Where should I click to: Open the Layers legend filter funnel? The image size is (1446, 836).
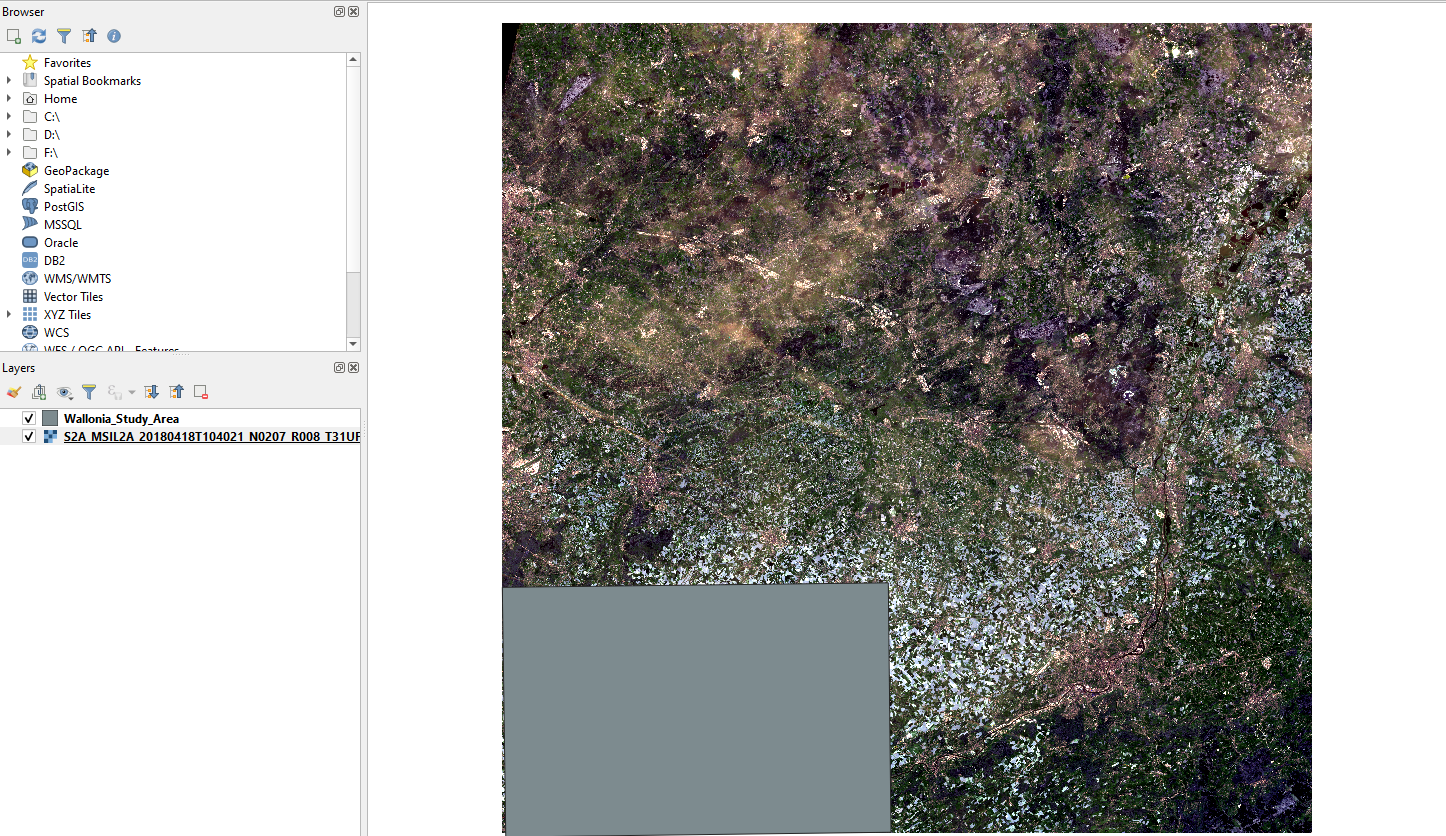tap(89, 392)
